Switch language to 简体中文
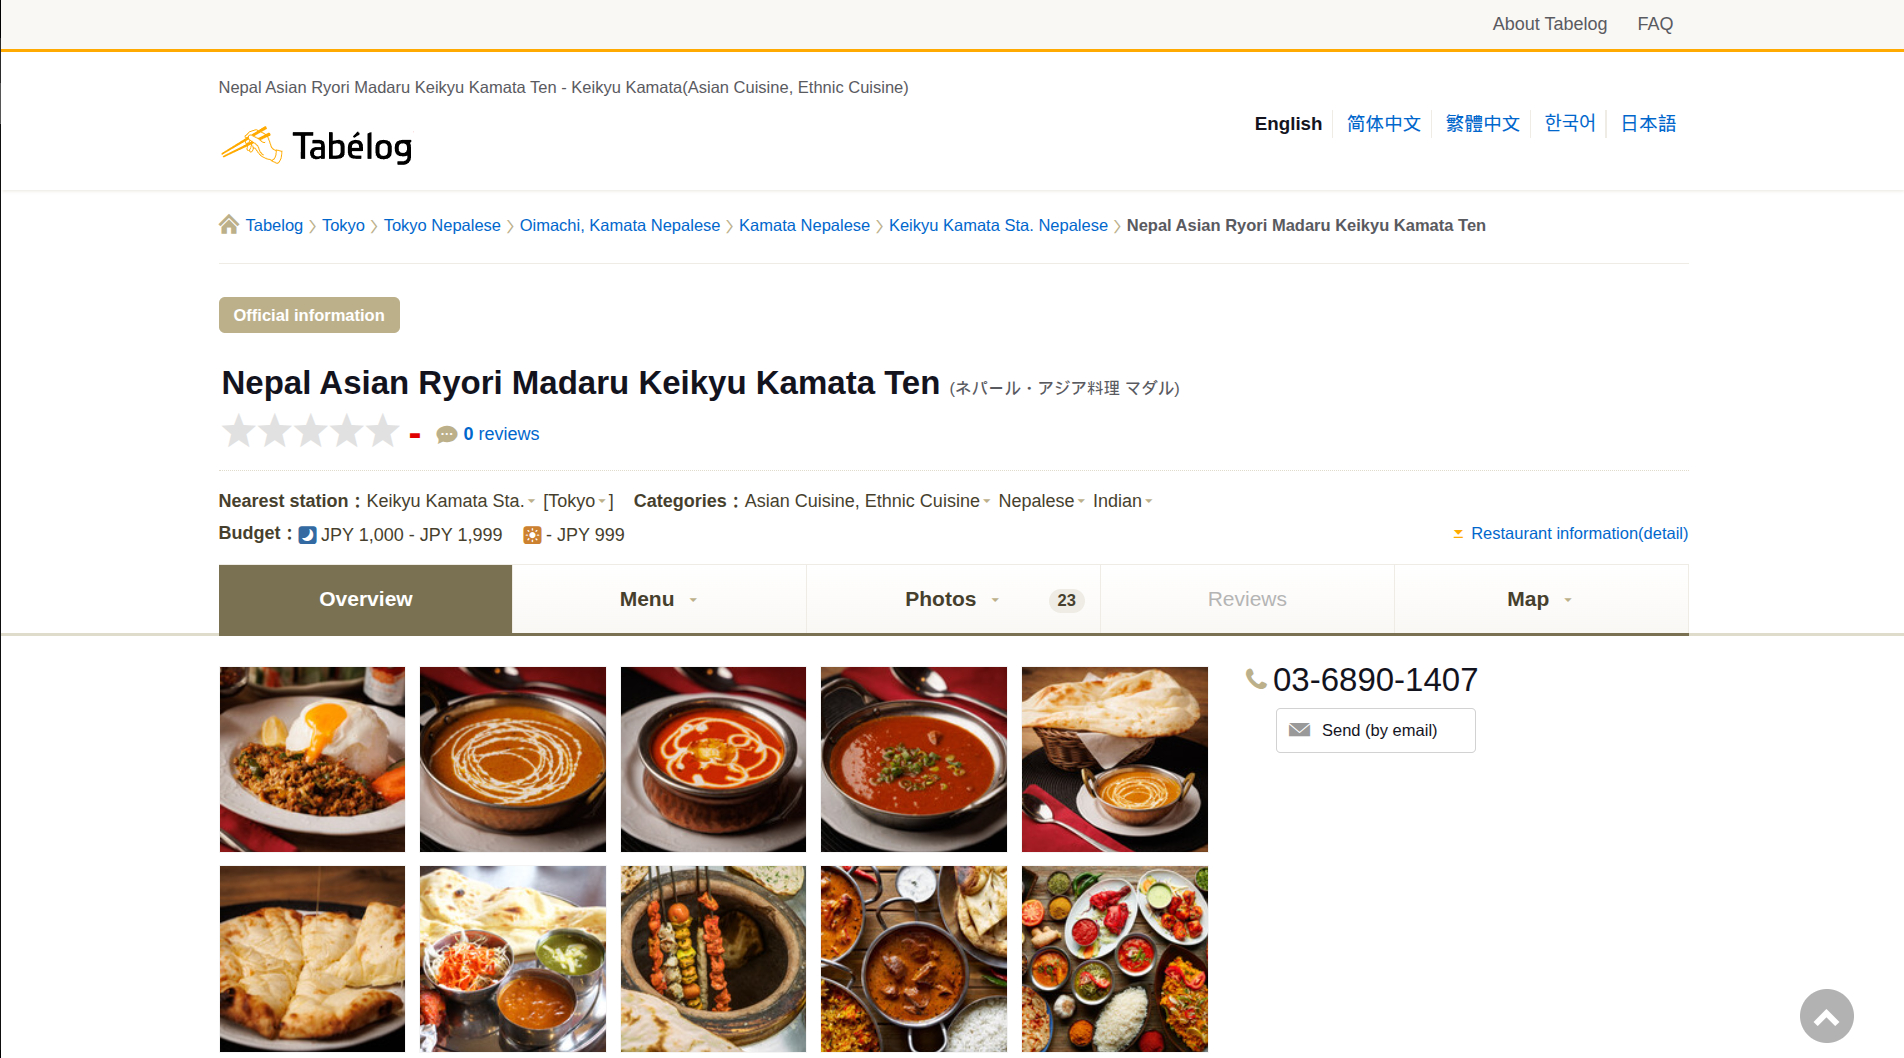The width and height of the screenshot is (1904, 1058). coord(1383,124)
